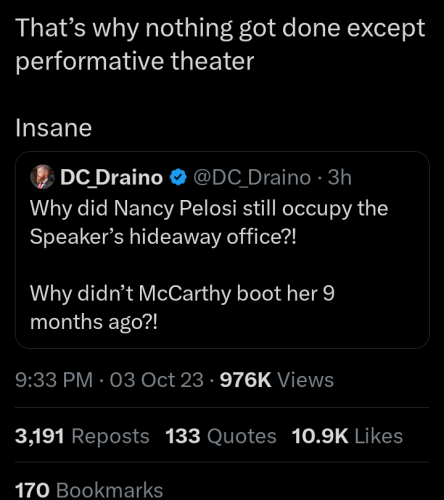This screenshot has width=444, height=500.
Task: Click the 9:33 PM timestamp
Action: 54,380
